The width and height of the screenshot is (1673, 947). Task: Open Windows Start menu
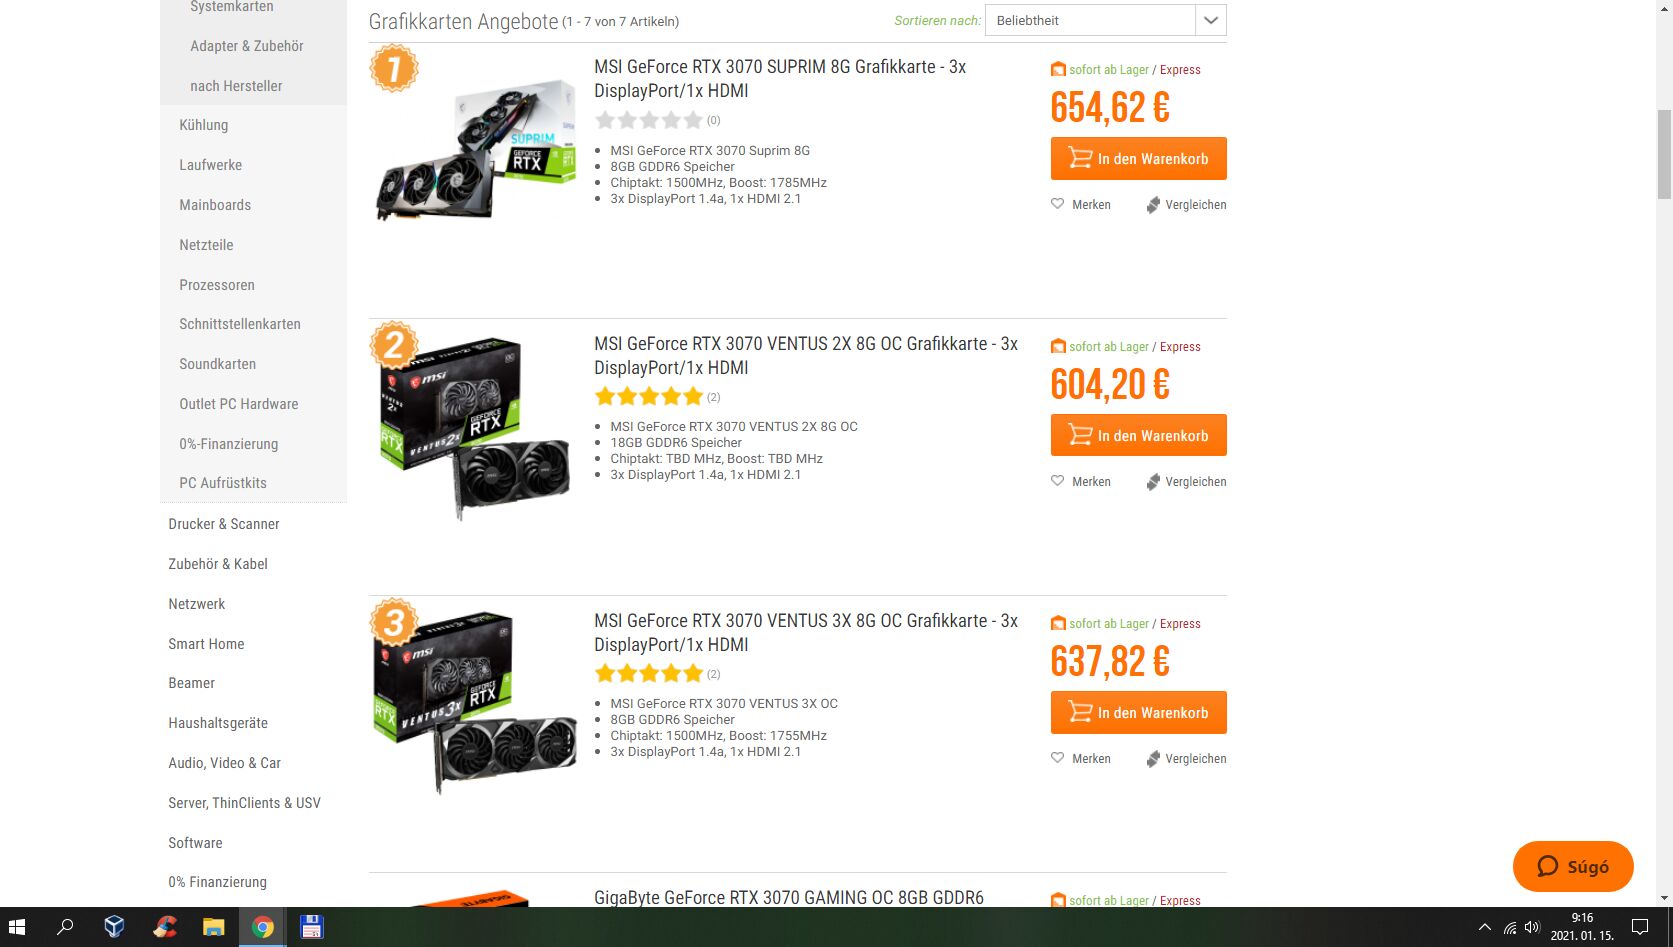tap(17, 927)
